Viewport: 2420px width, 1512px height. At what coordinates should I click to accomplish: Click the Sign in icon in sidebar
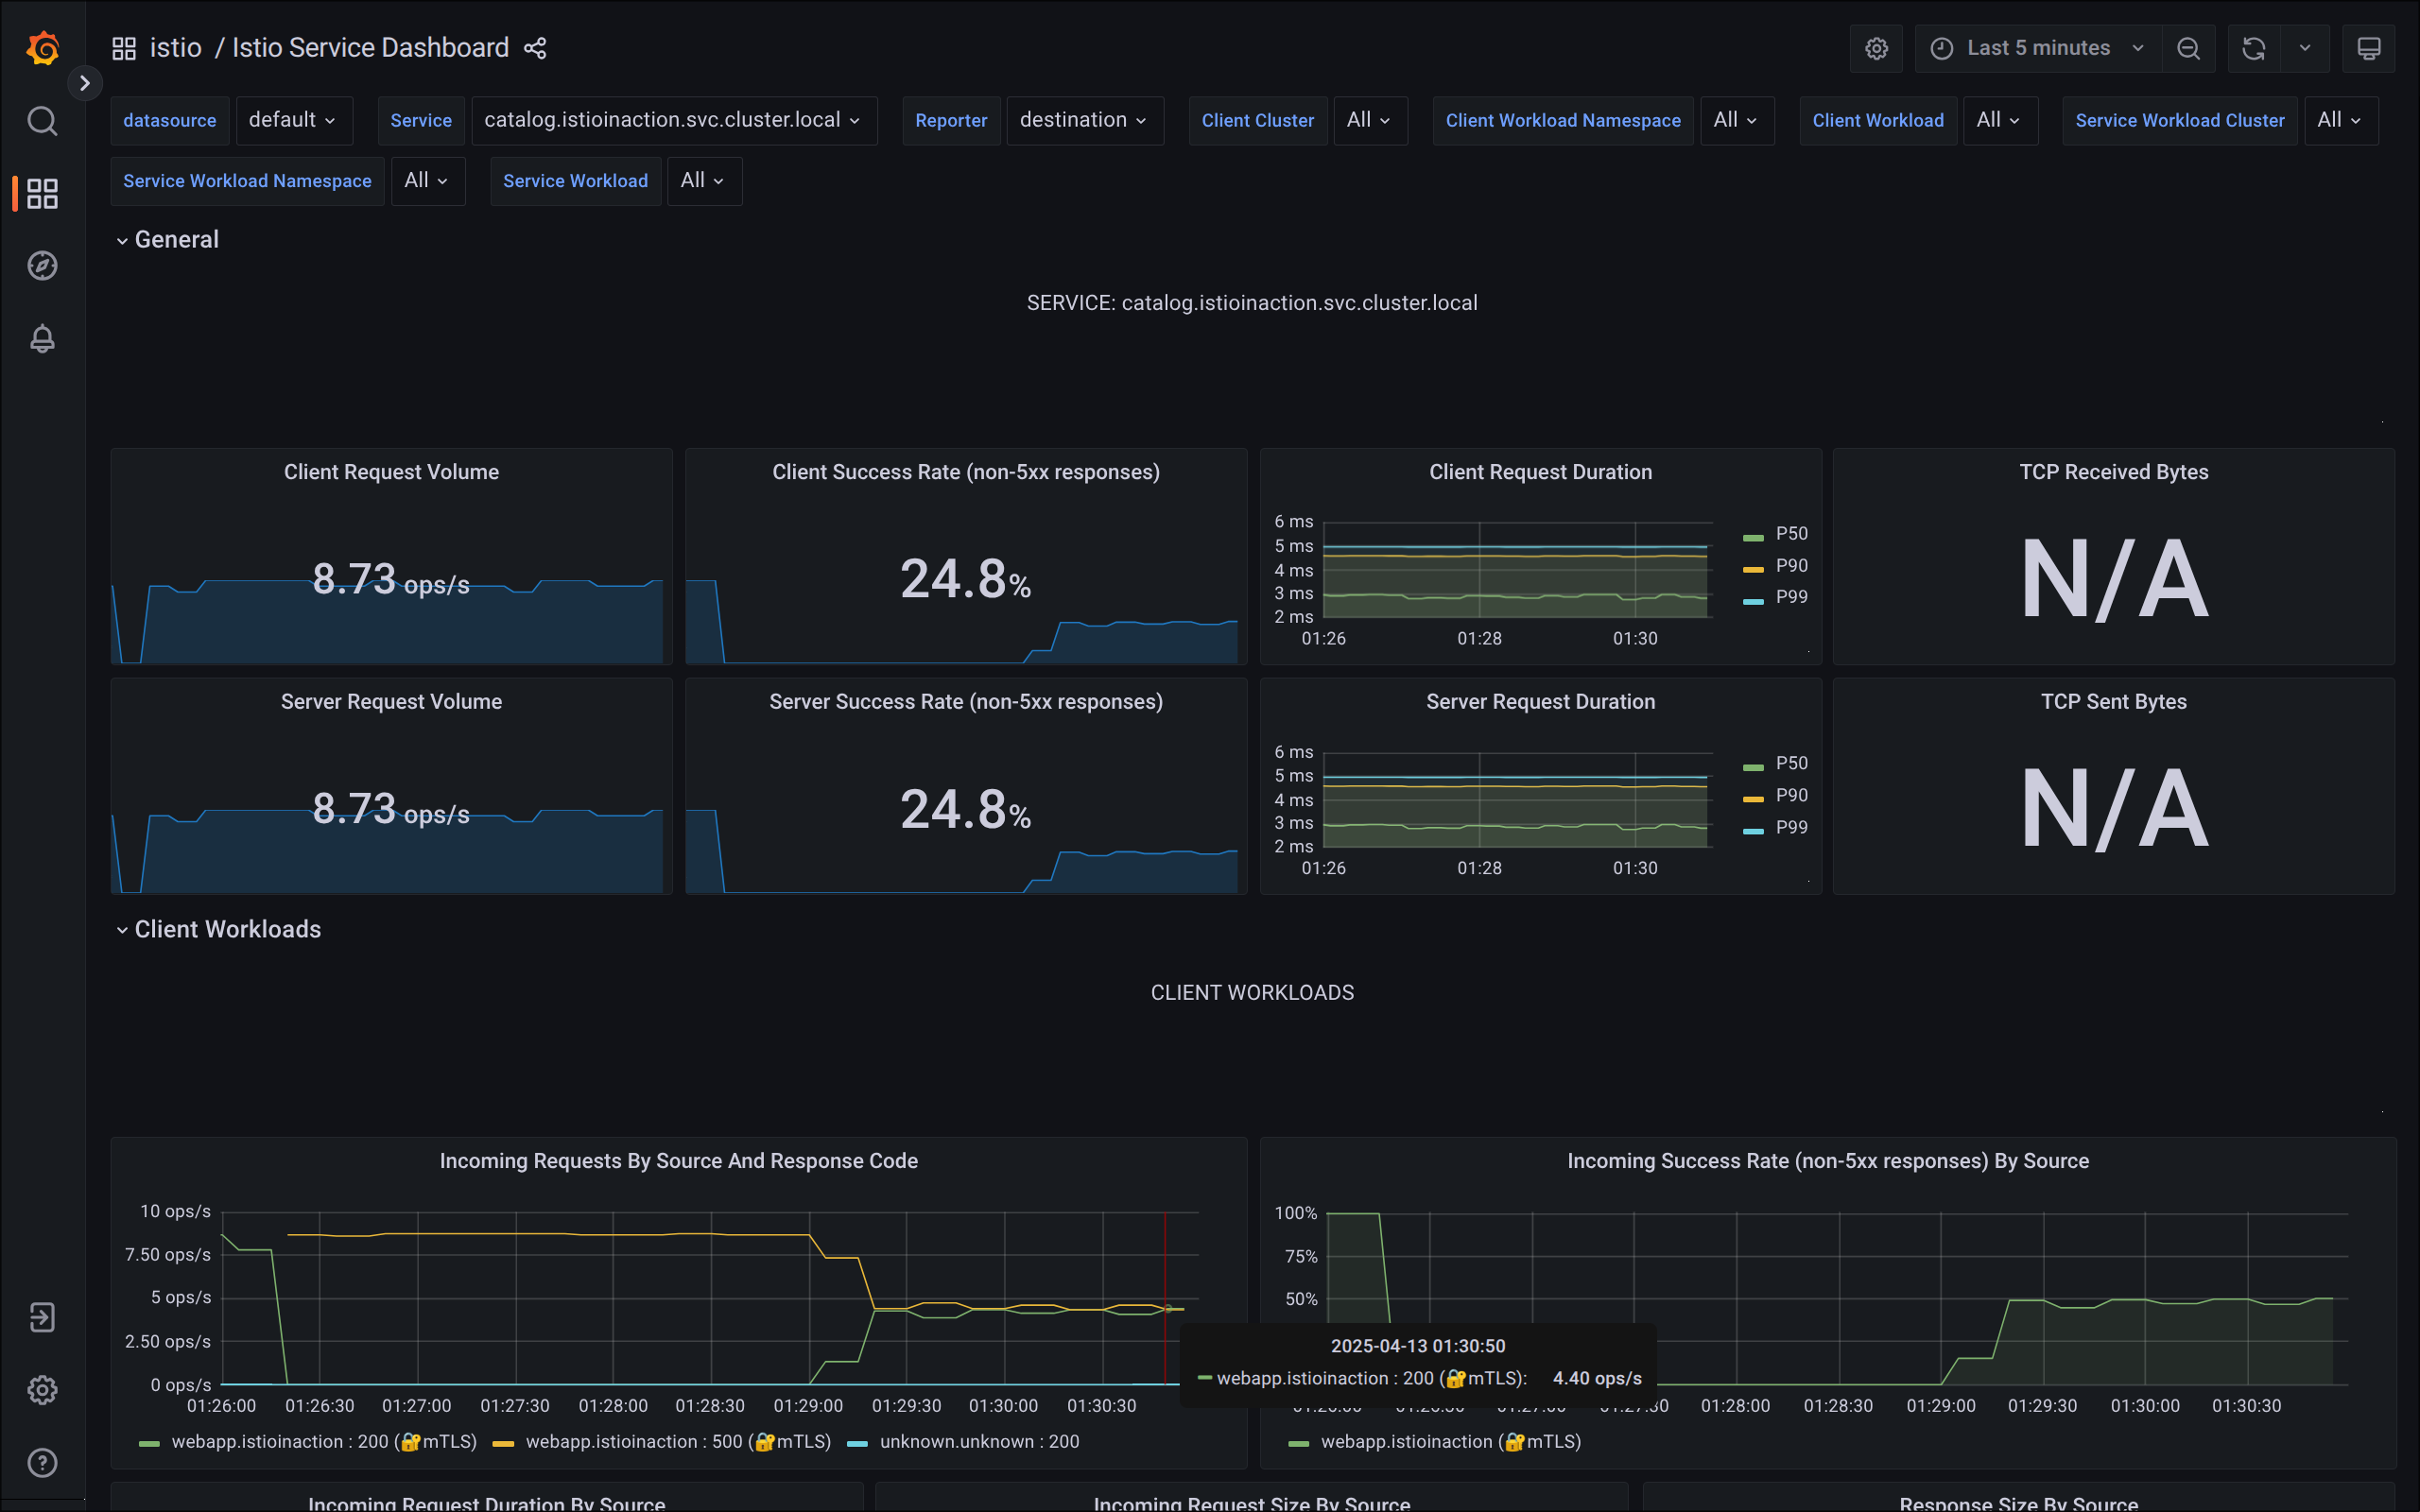[42, 1317]
